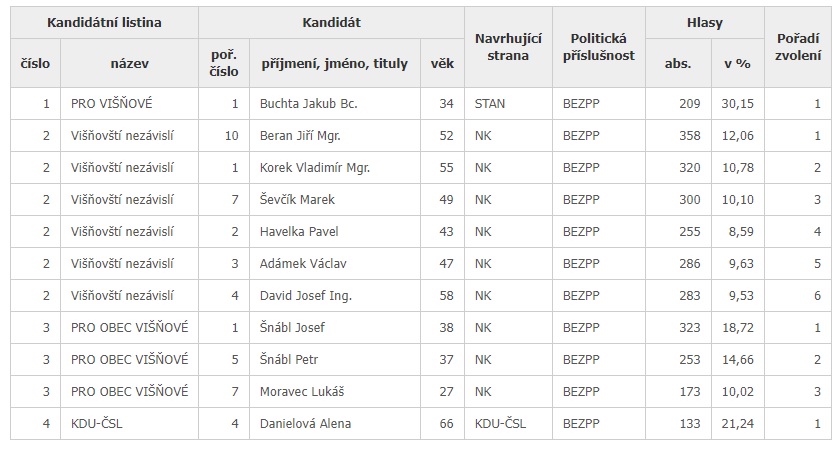Click the Hlasy column header

pos(705,22)
